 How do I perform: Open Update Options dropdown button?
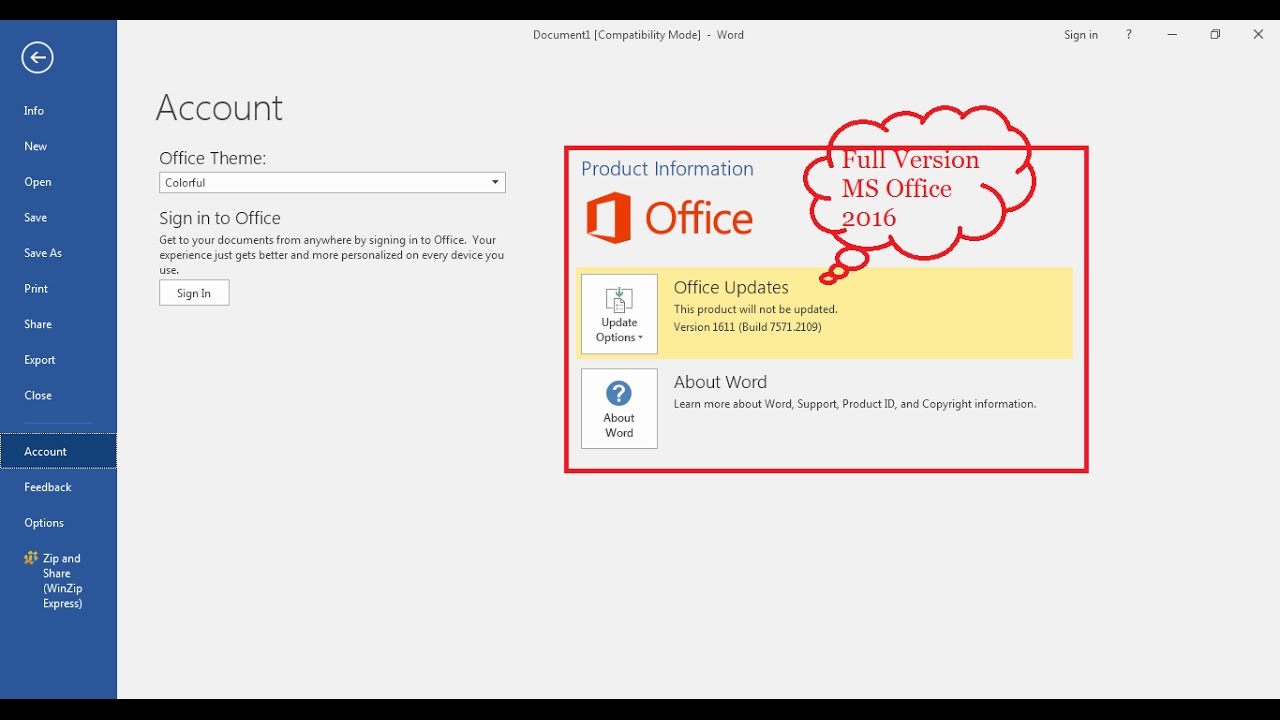coord(619,314)
